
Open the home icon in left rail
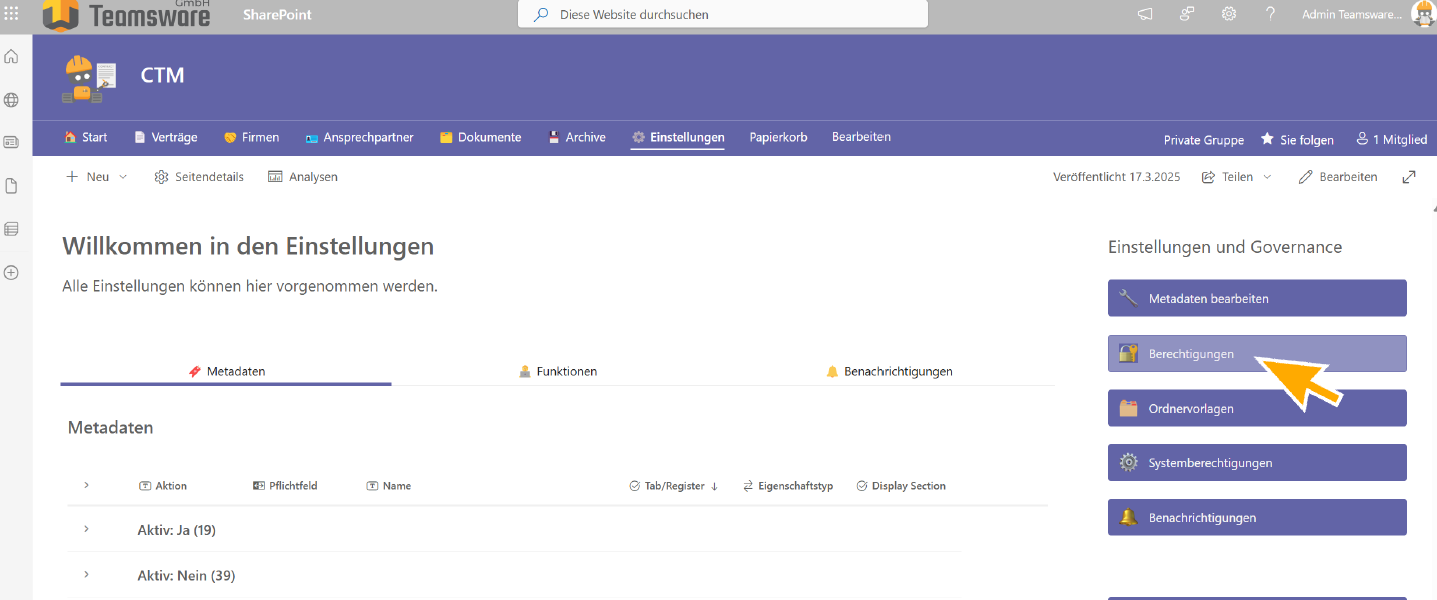tap(12, 57)
